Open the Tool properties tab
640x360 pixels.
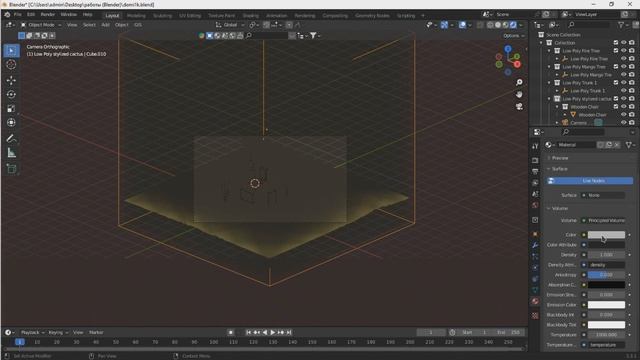(535, 146)
